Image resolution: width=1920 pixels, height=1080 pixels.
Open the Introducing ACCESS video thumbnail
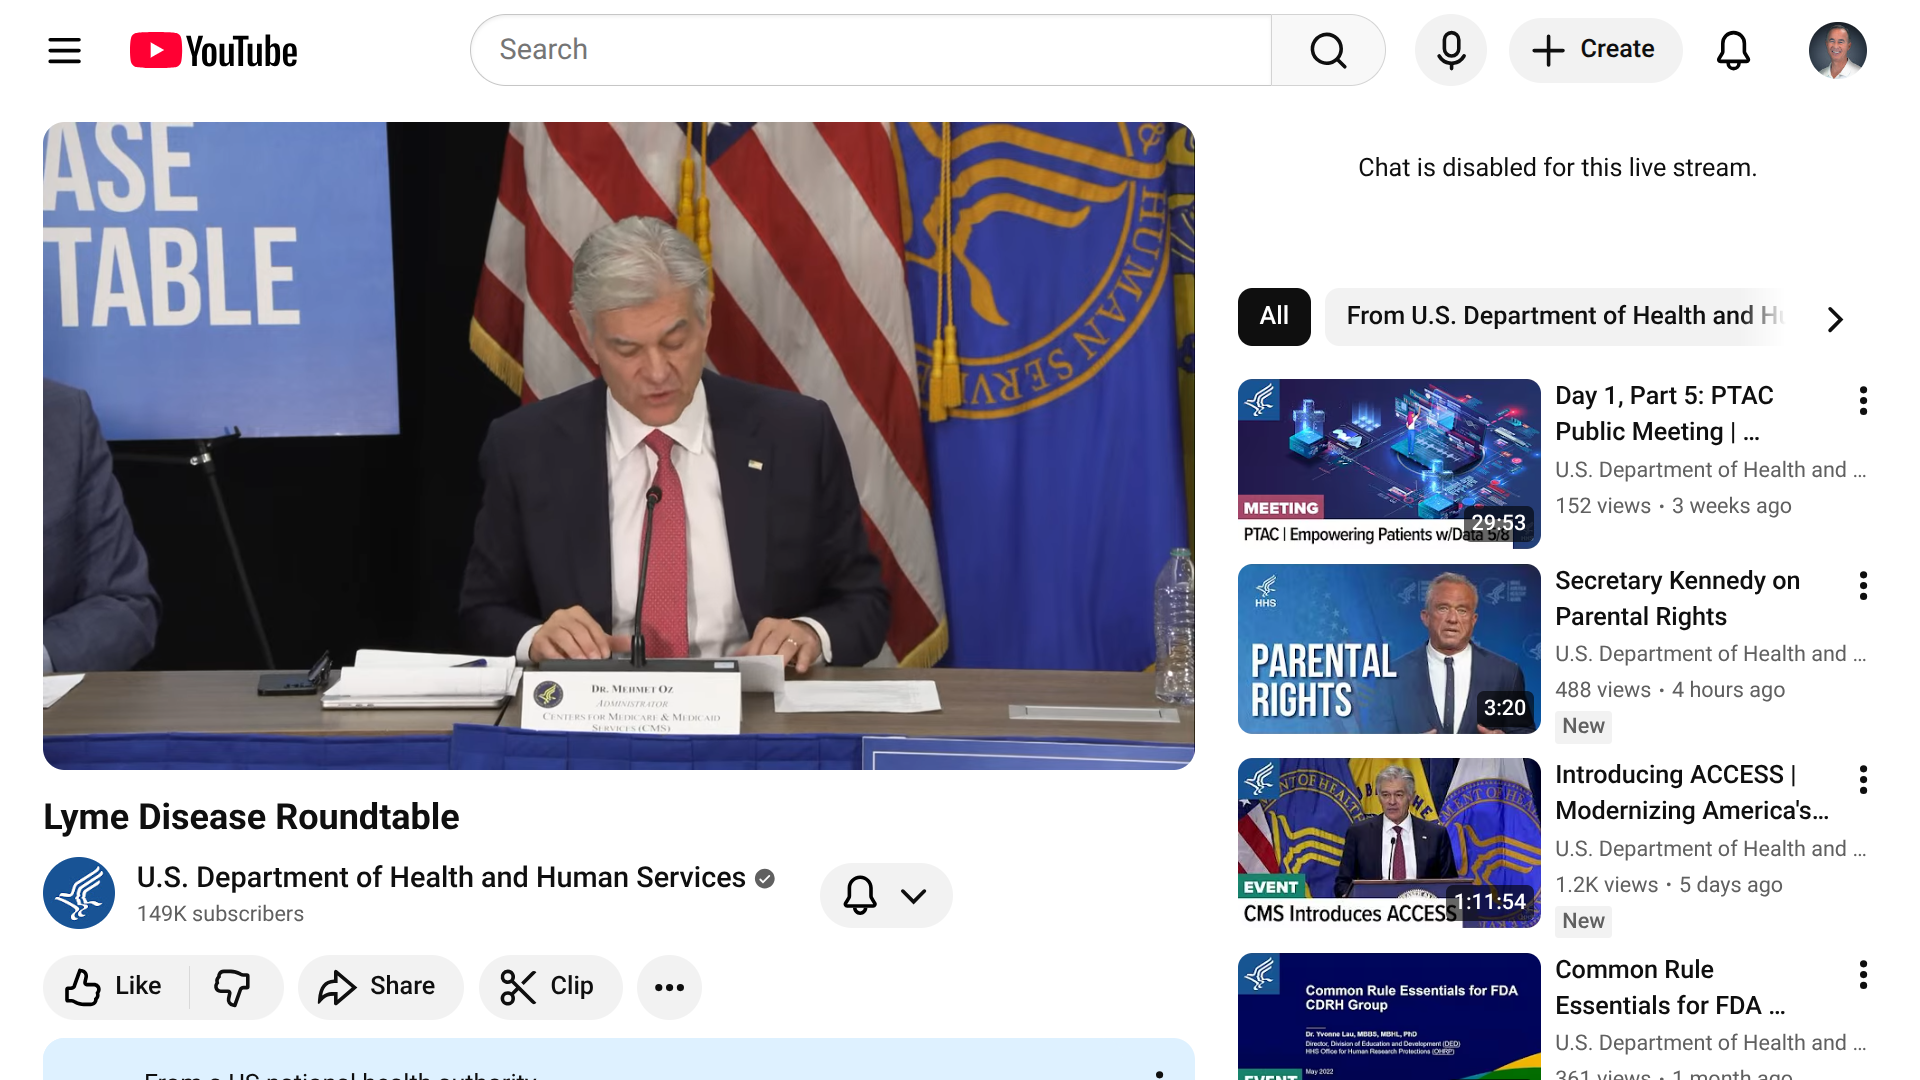coord(1388,842)
